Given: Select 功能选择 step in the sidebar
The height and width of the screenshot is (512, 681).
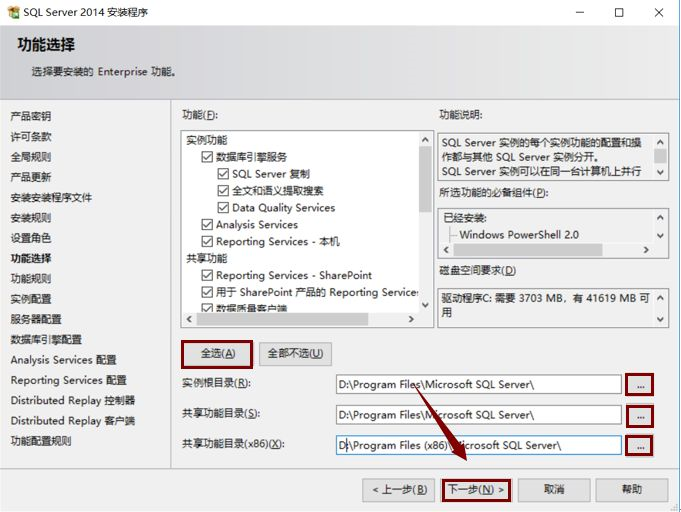Looking at the screenshot, I should [31, 258].
